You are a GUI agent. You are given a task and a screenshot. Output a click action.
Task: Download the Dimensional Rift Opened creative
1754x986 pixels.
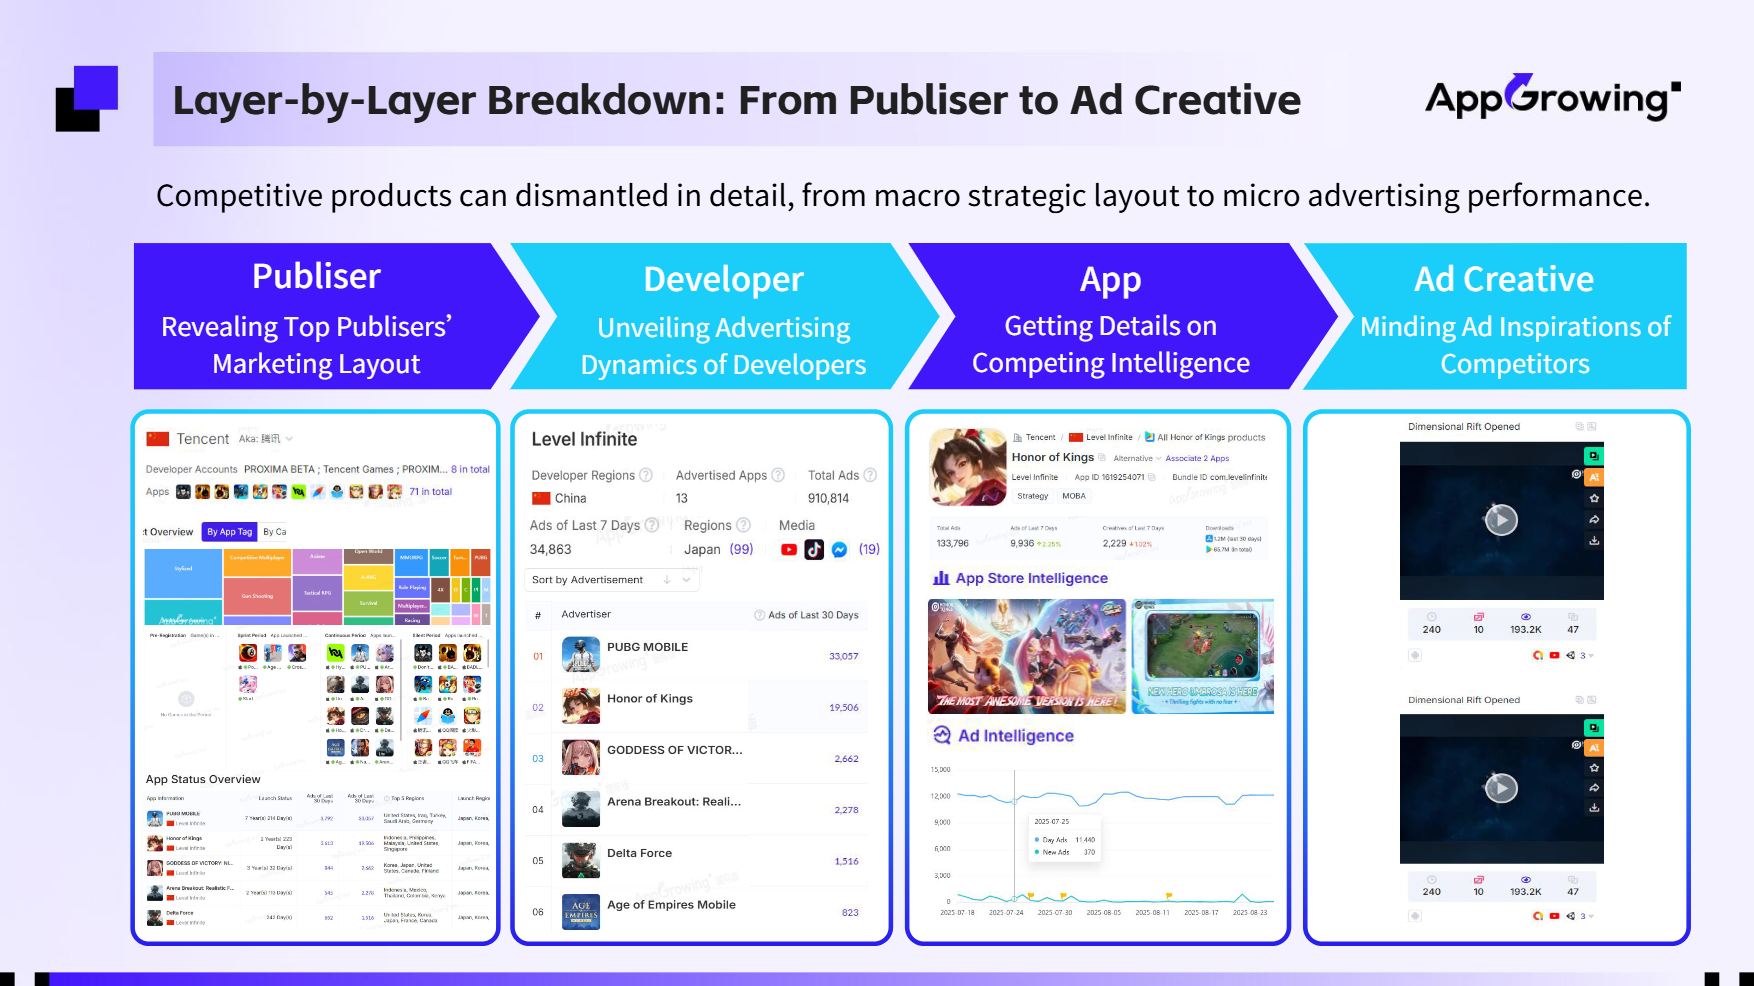(1594, 539)
